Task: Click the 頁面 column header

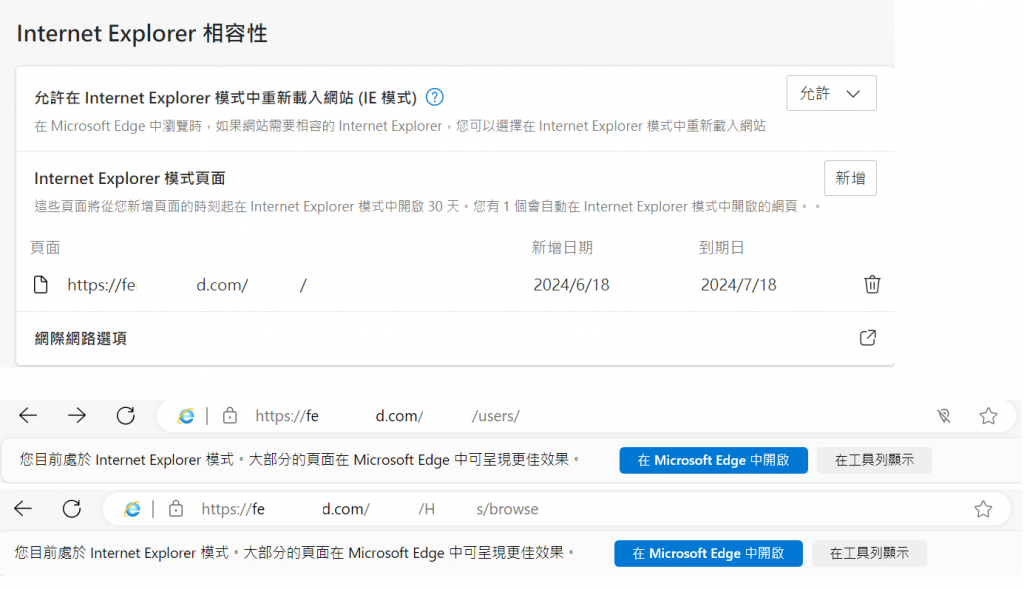Action: click(45, 247)
